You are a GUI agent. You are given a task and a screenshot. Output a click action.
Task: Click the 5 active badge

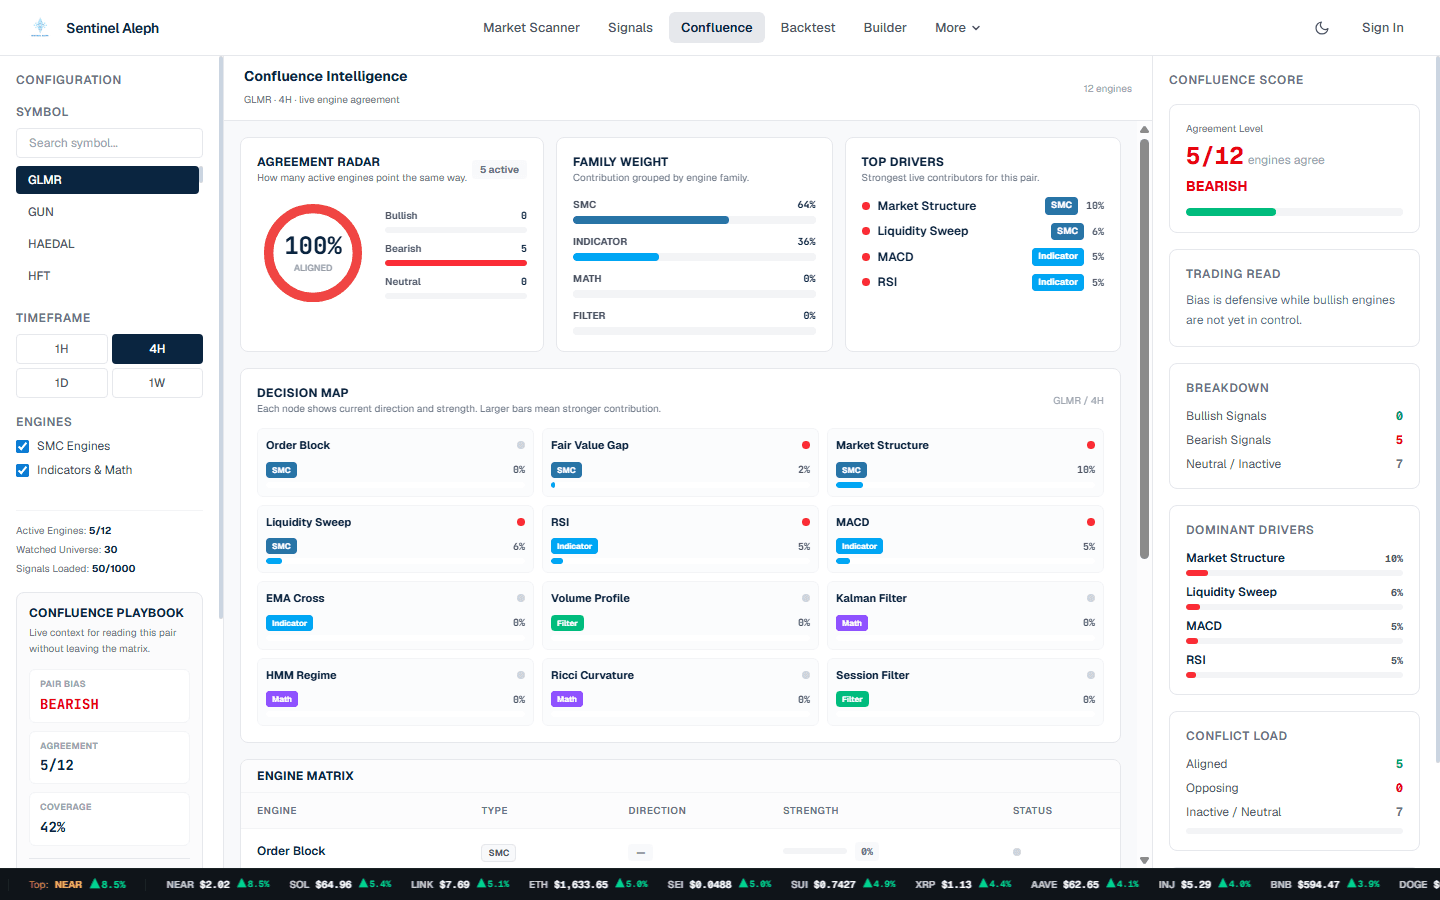[499, 170]
